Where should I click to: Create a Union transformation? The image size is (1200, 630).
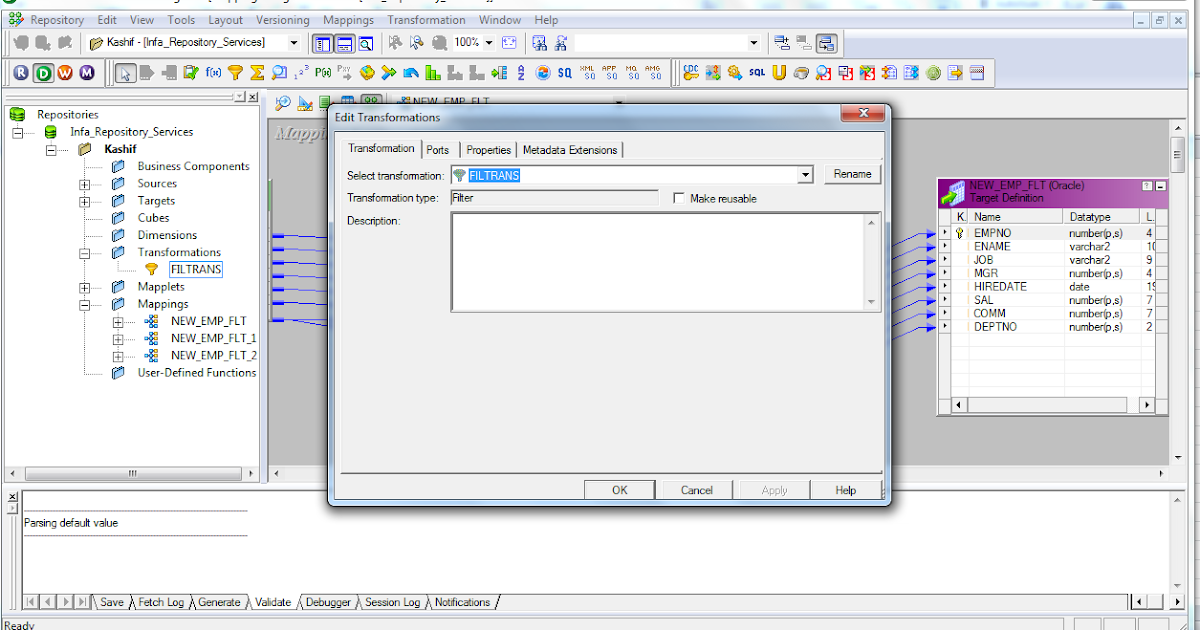click(x=777, y=72)
